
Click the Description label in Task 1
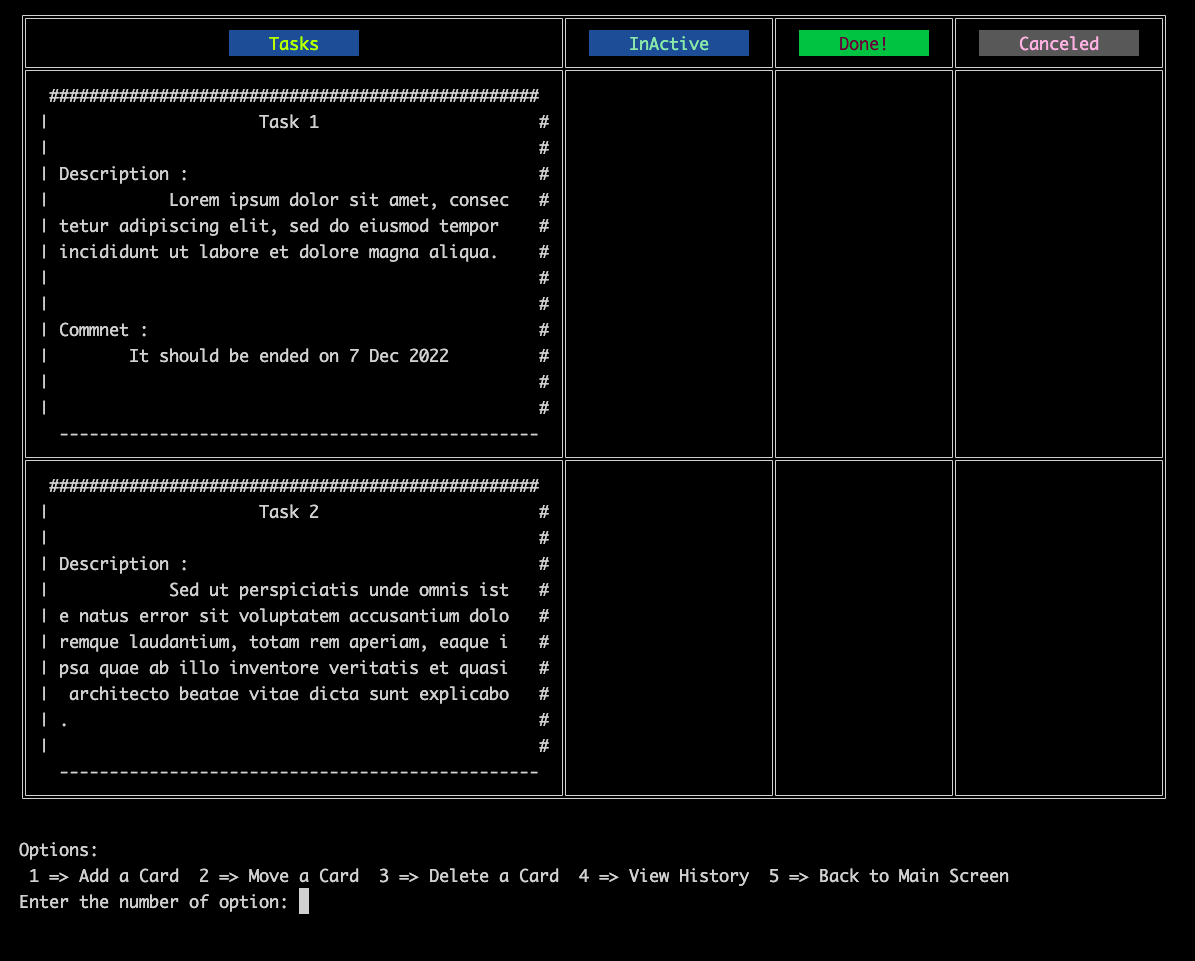(x=123, y=175)
